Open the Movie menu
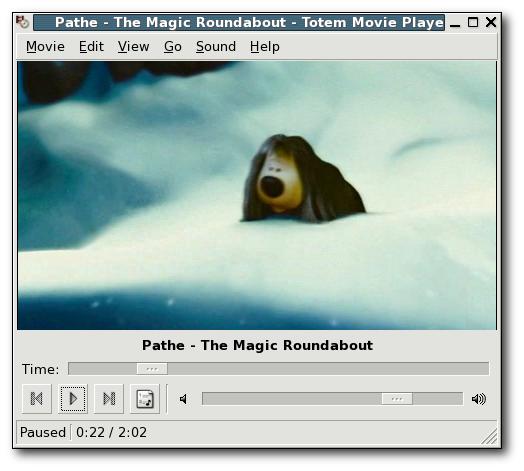Viewport: 524px width, 471px height. click(45, 46)
